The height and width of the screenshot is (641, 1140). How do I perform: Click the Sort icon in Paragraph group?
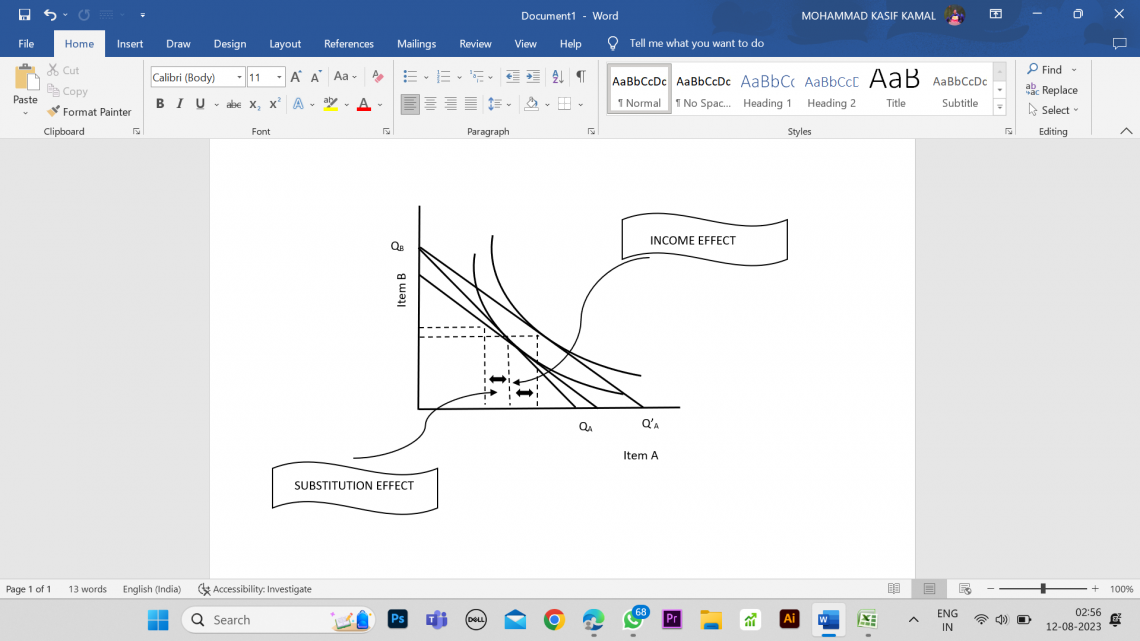(x=558, y=77)
